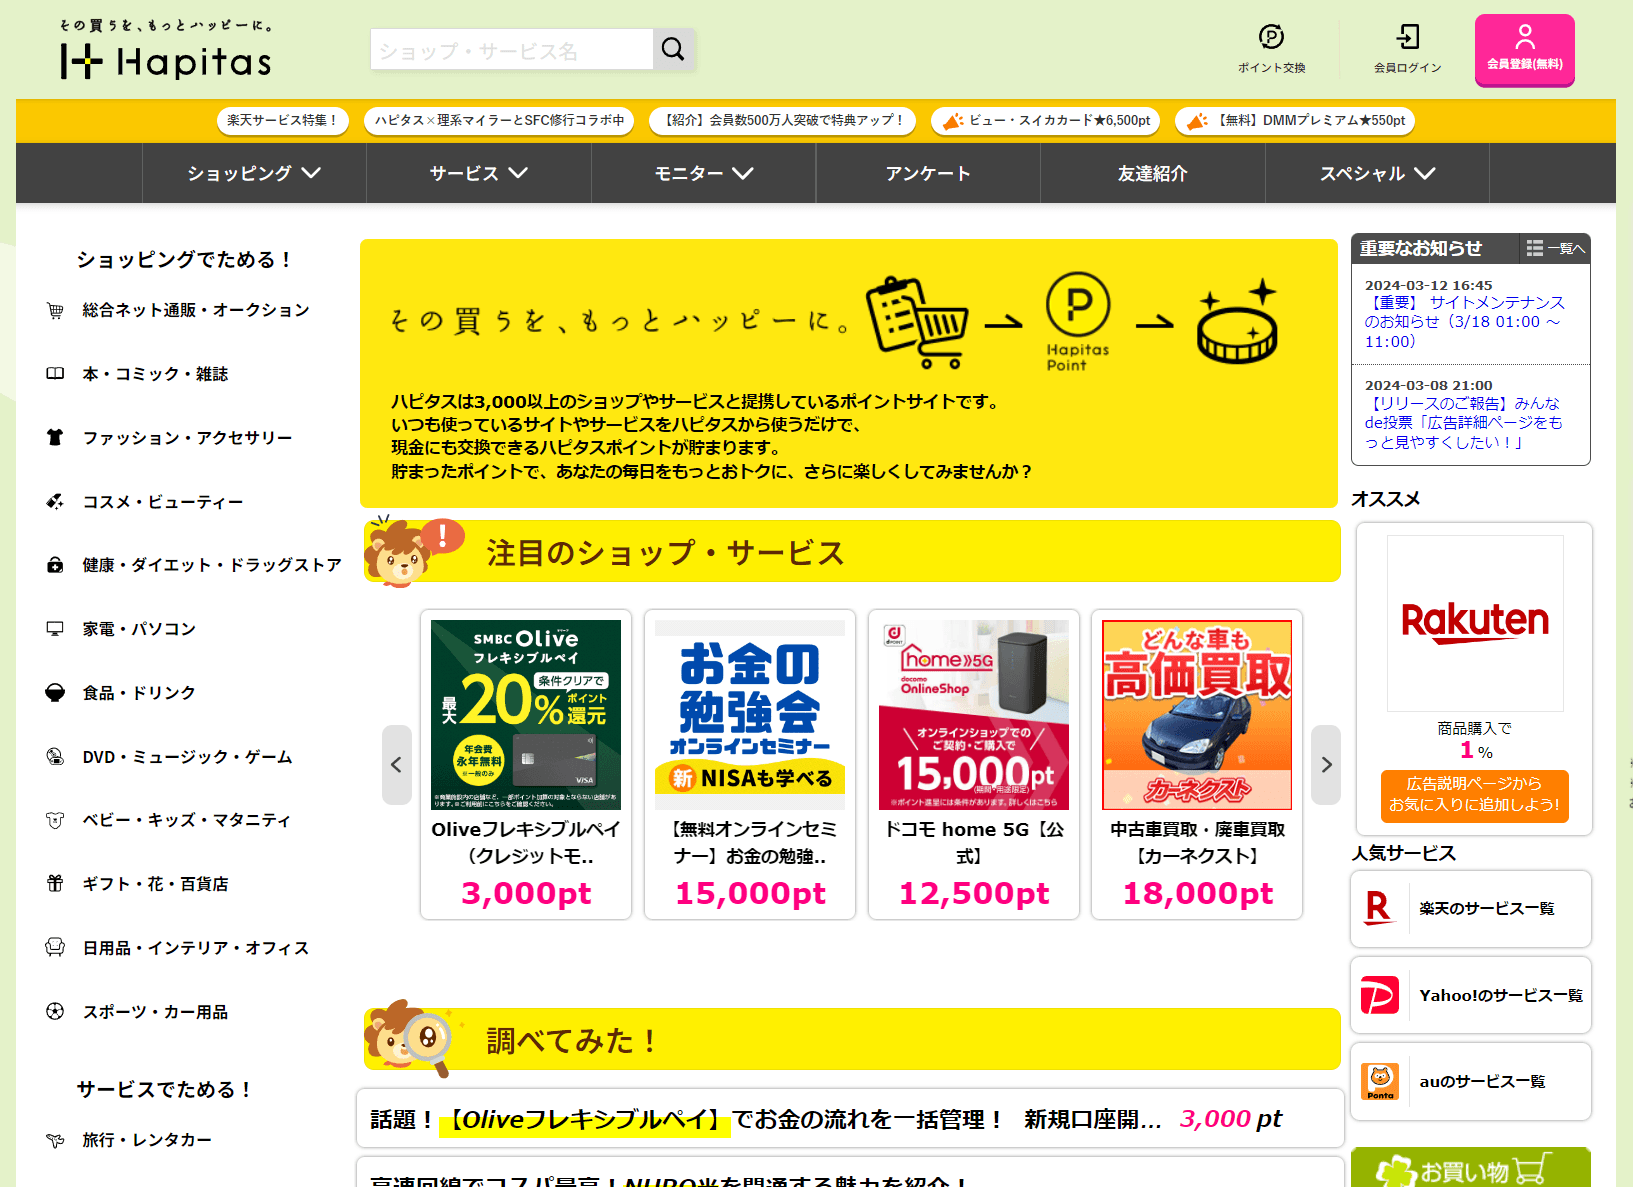Image resolution: width=1633 pixels, height=1187 pixels.
Task: Open the カーネクスト 高価買取 card thumbnail
Action: click(x=1197, y=715)
